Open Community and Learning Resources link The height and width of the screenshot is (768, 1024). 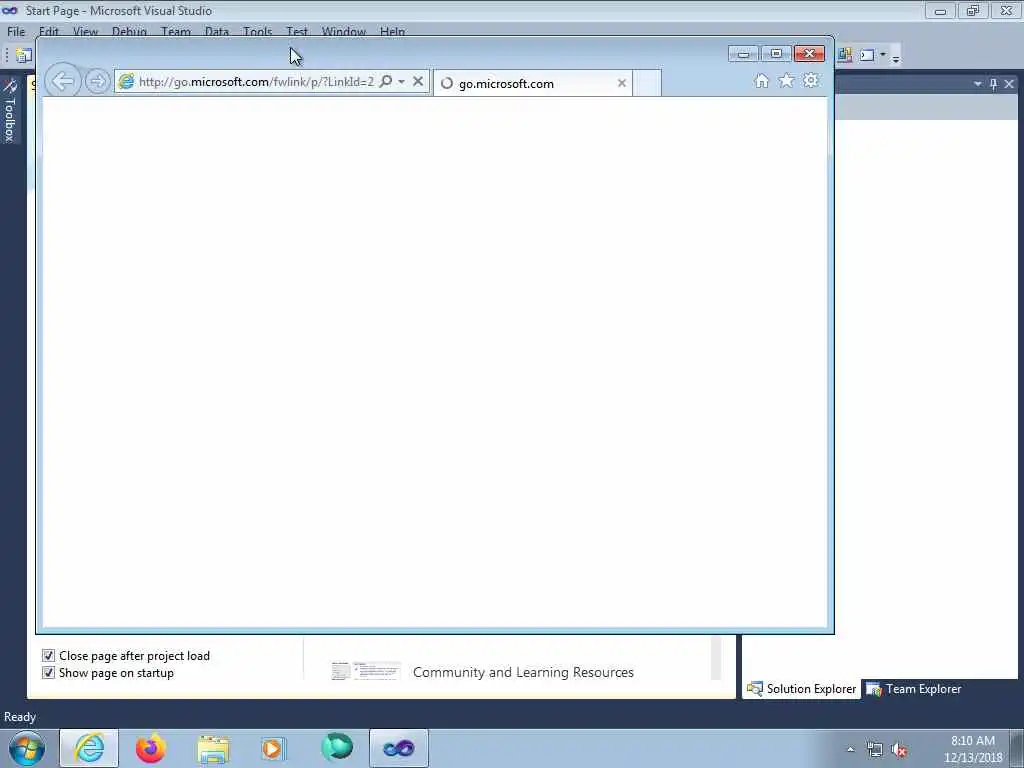click(523, 672)
